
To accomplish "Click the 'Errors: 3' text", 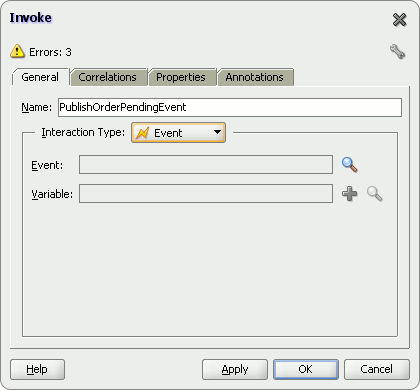I will 50,52.
